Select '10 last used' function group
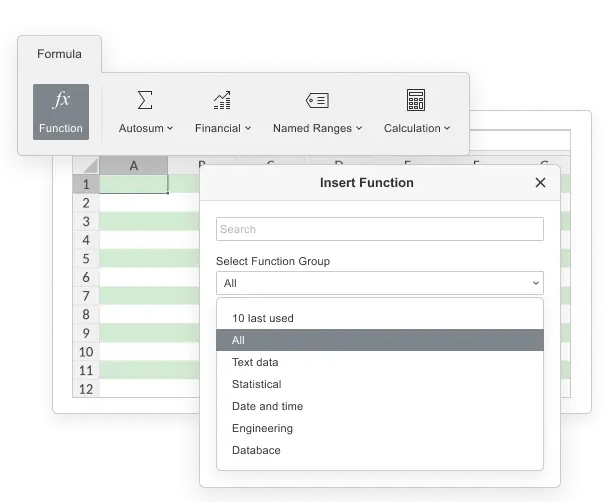The height and width of the screenshot is (502, 606). 263,318
